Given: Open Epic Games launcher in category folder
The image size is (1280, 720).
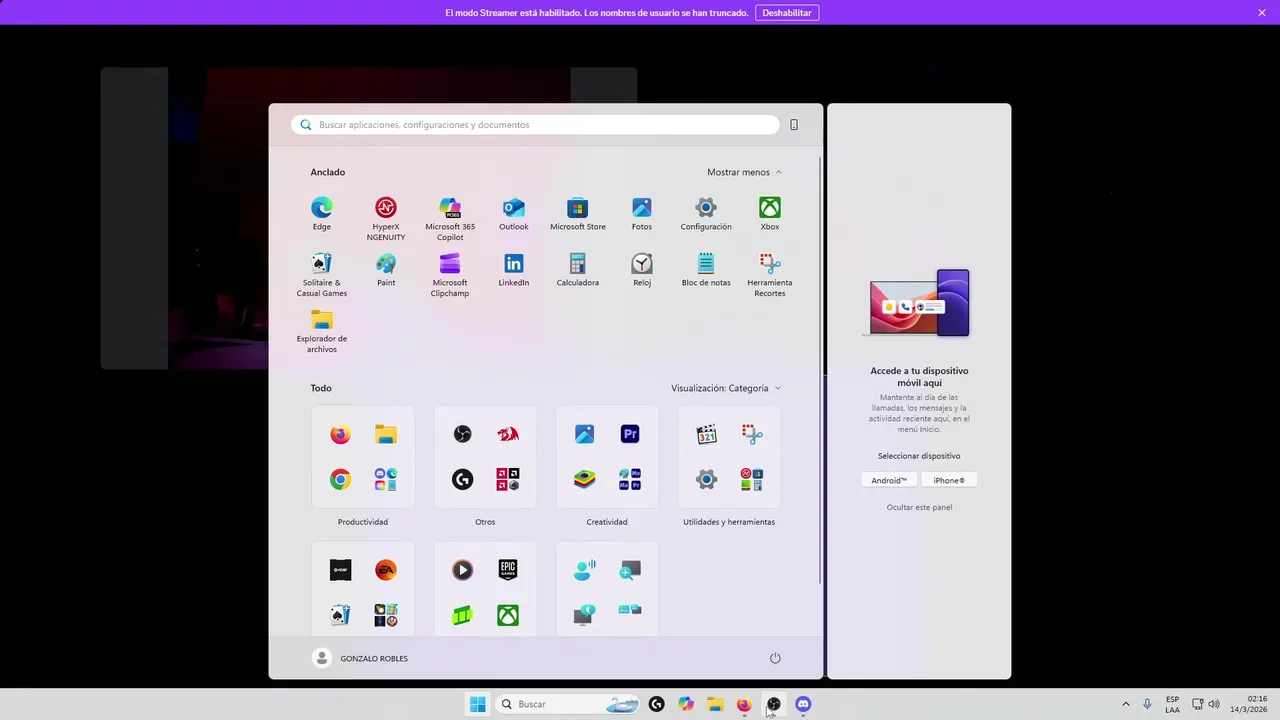Looking at the screenshot, I should pos(508,570).
